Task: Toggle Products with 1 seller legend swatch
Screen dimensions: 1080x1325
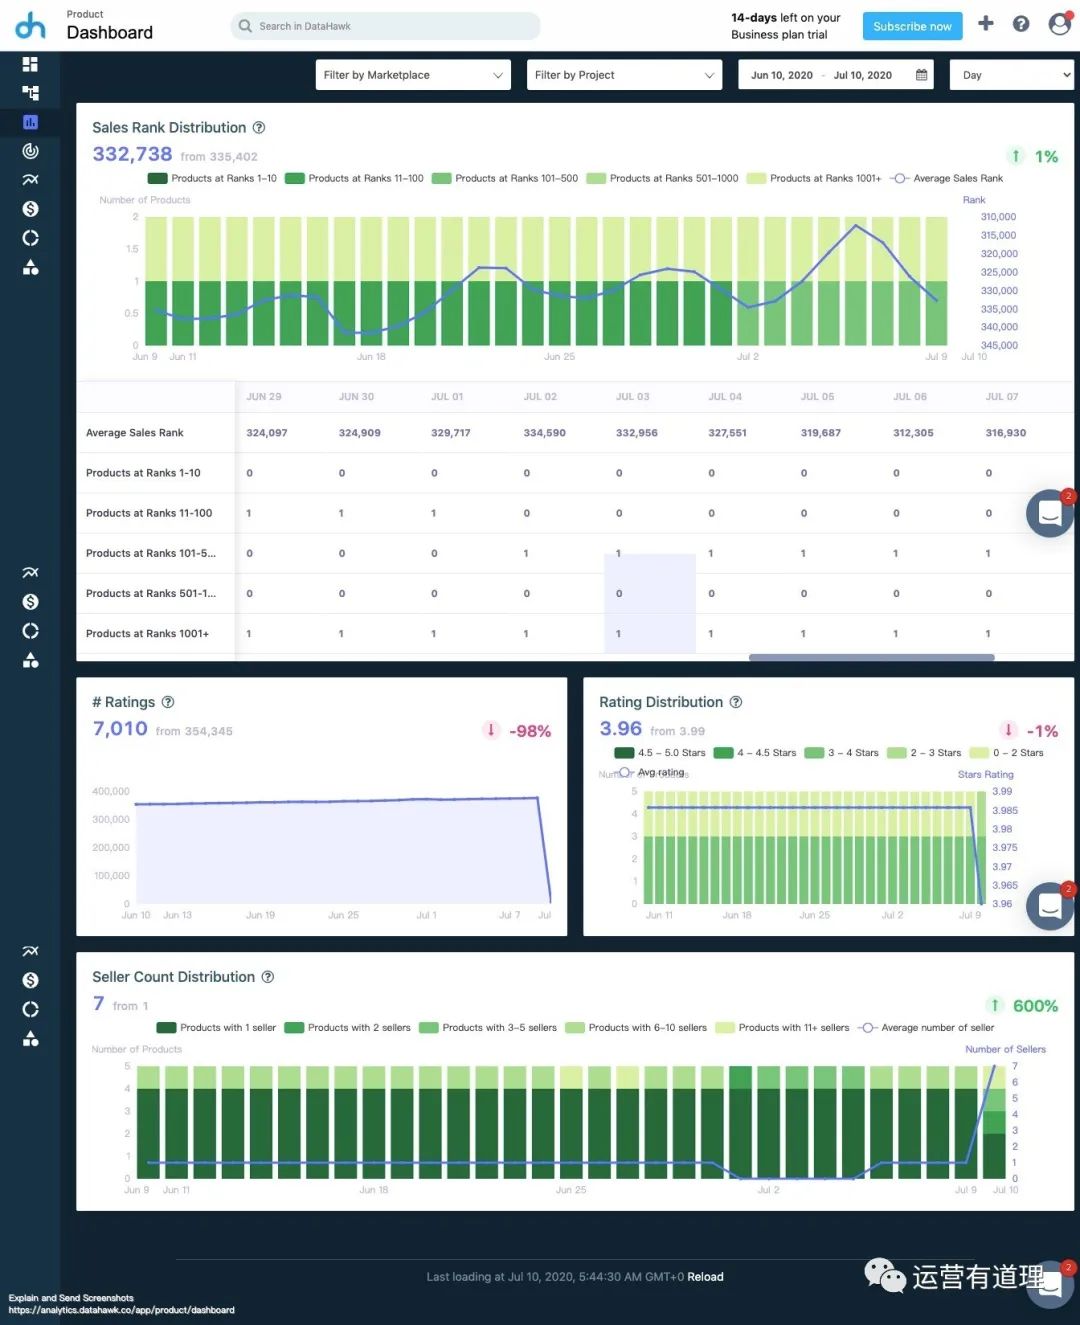Action: pos(215,1028)
